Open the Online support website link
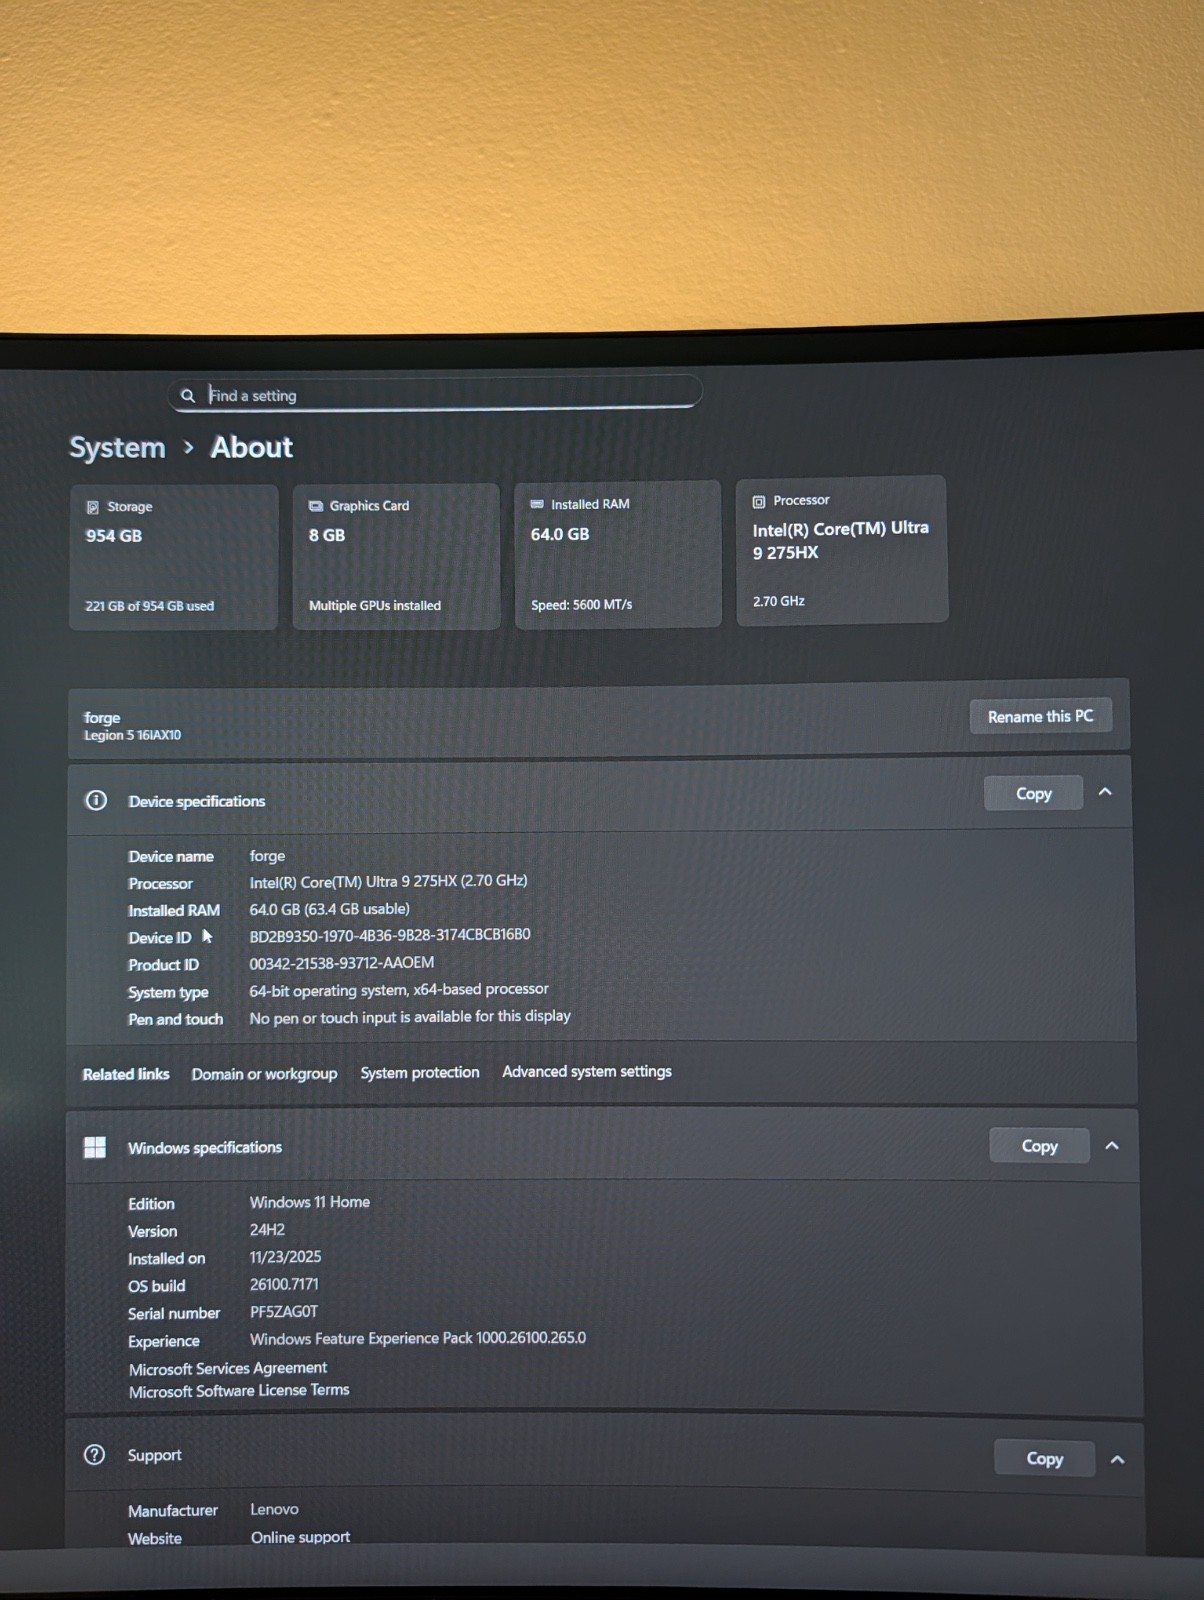The height and width of the screenshot is (1600, 1204). pyautogui.click(x=300, y=1537)
